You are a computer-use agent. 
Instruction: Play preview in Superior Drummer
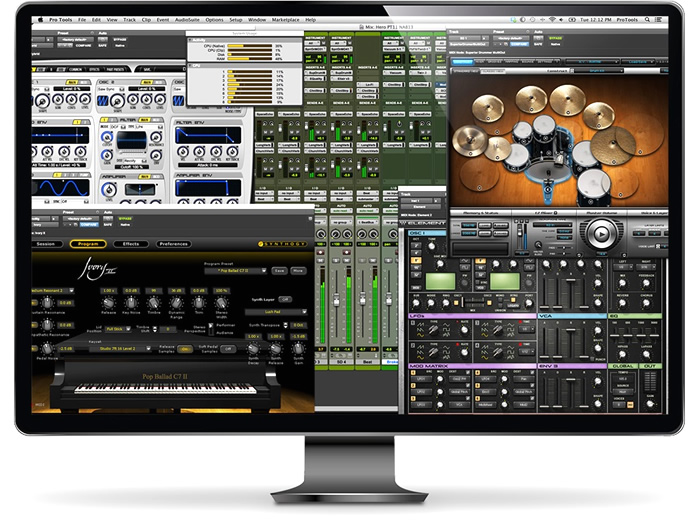click(601, 234)
